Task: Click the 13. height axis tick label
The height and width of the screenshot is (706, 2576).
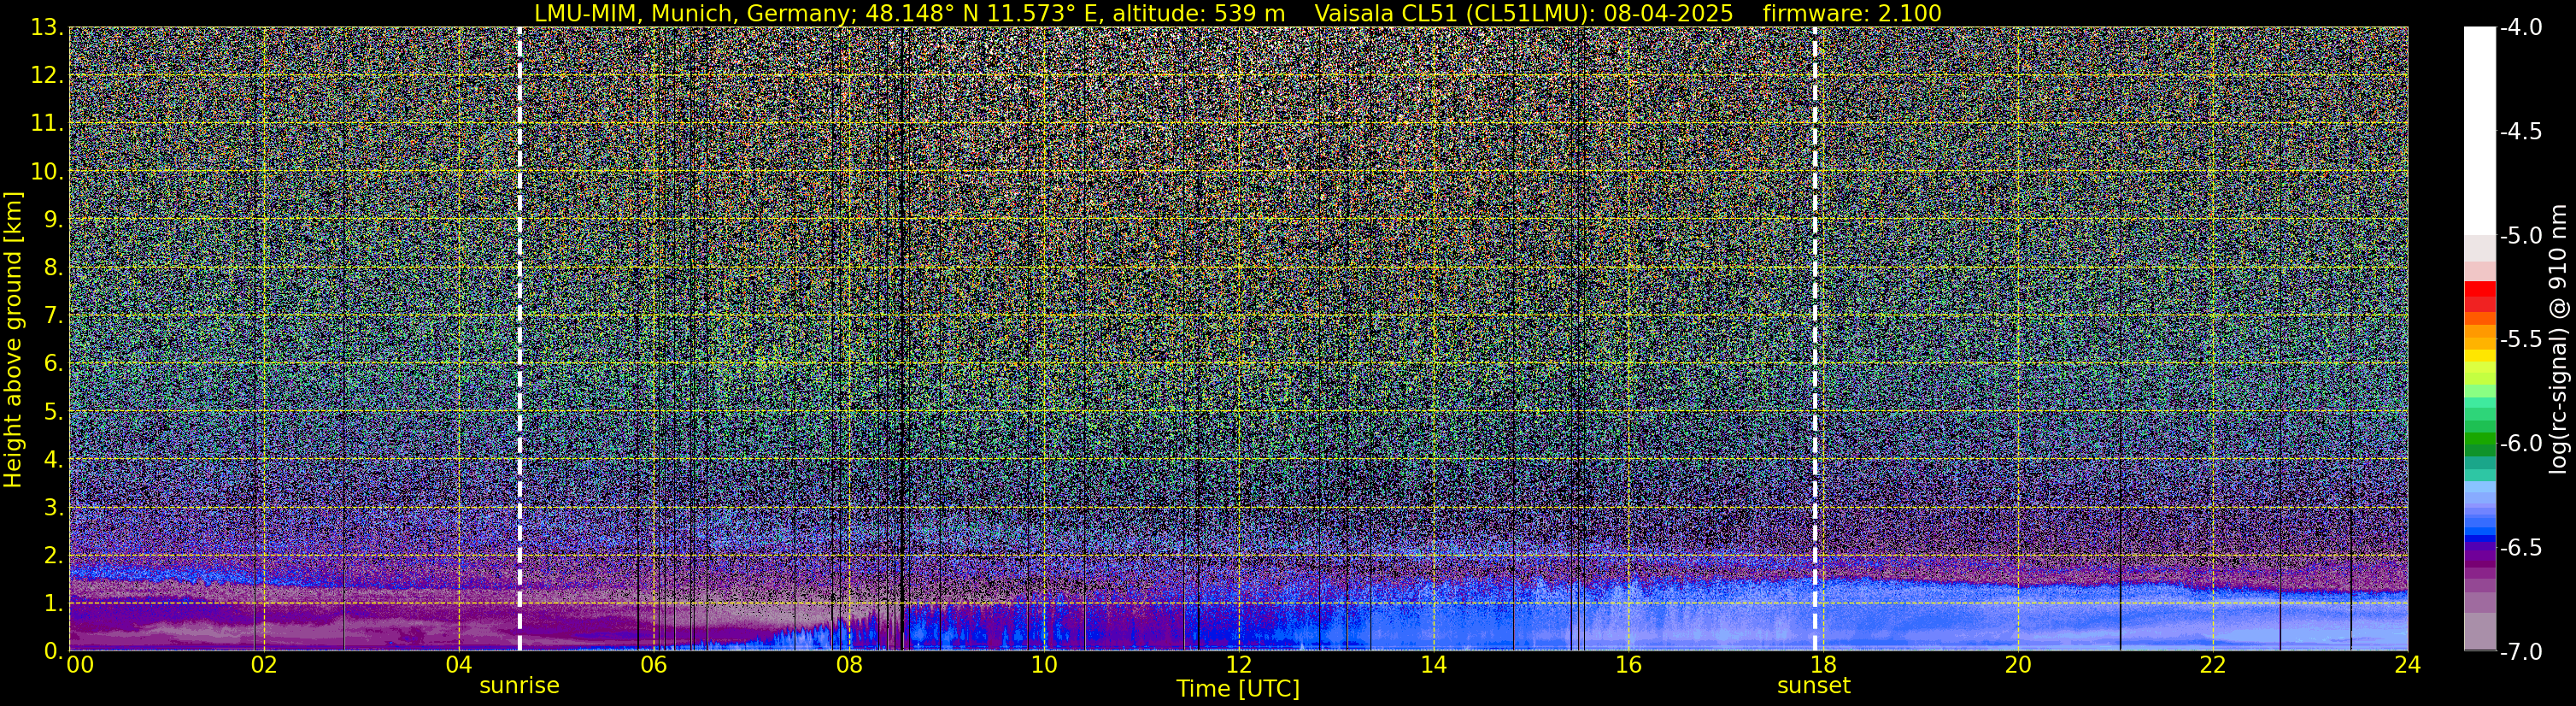Action: click(x=47, y=28)
